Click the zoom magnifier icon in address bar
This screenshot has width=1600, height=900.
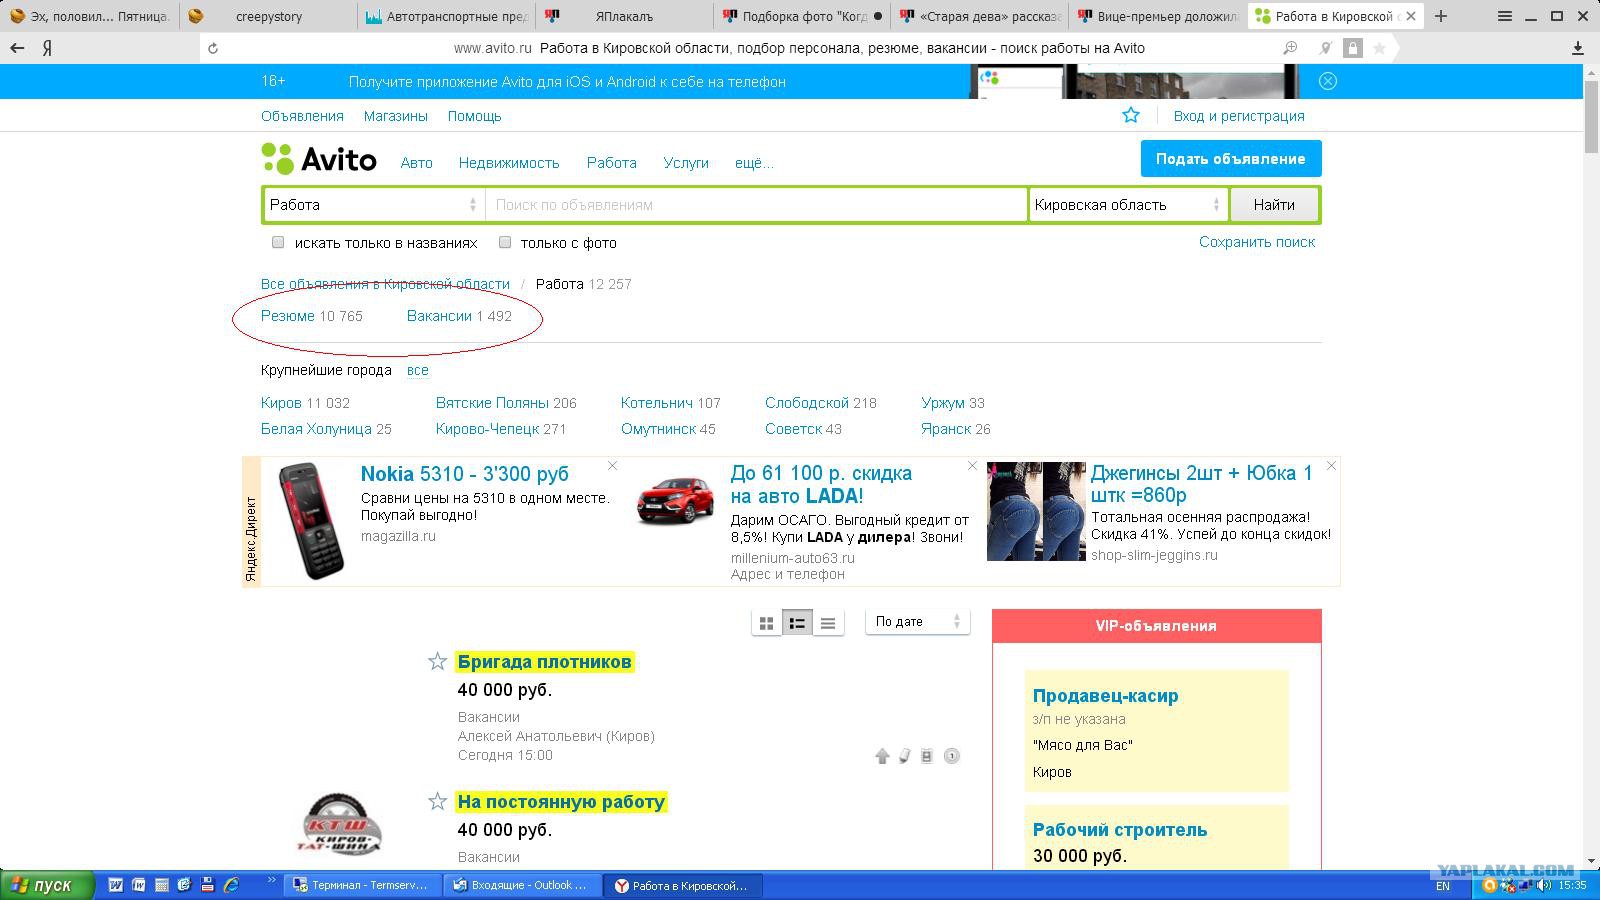click(x=1291, y=48)
